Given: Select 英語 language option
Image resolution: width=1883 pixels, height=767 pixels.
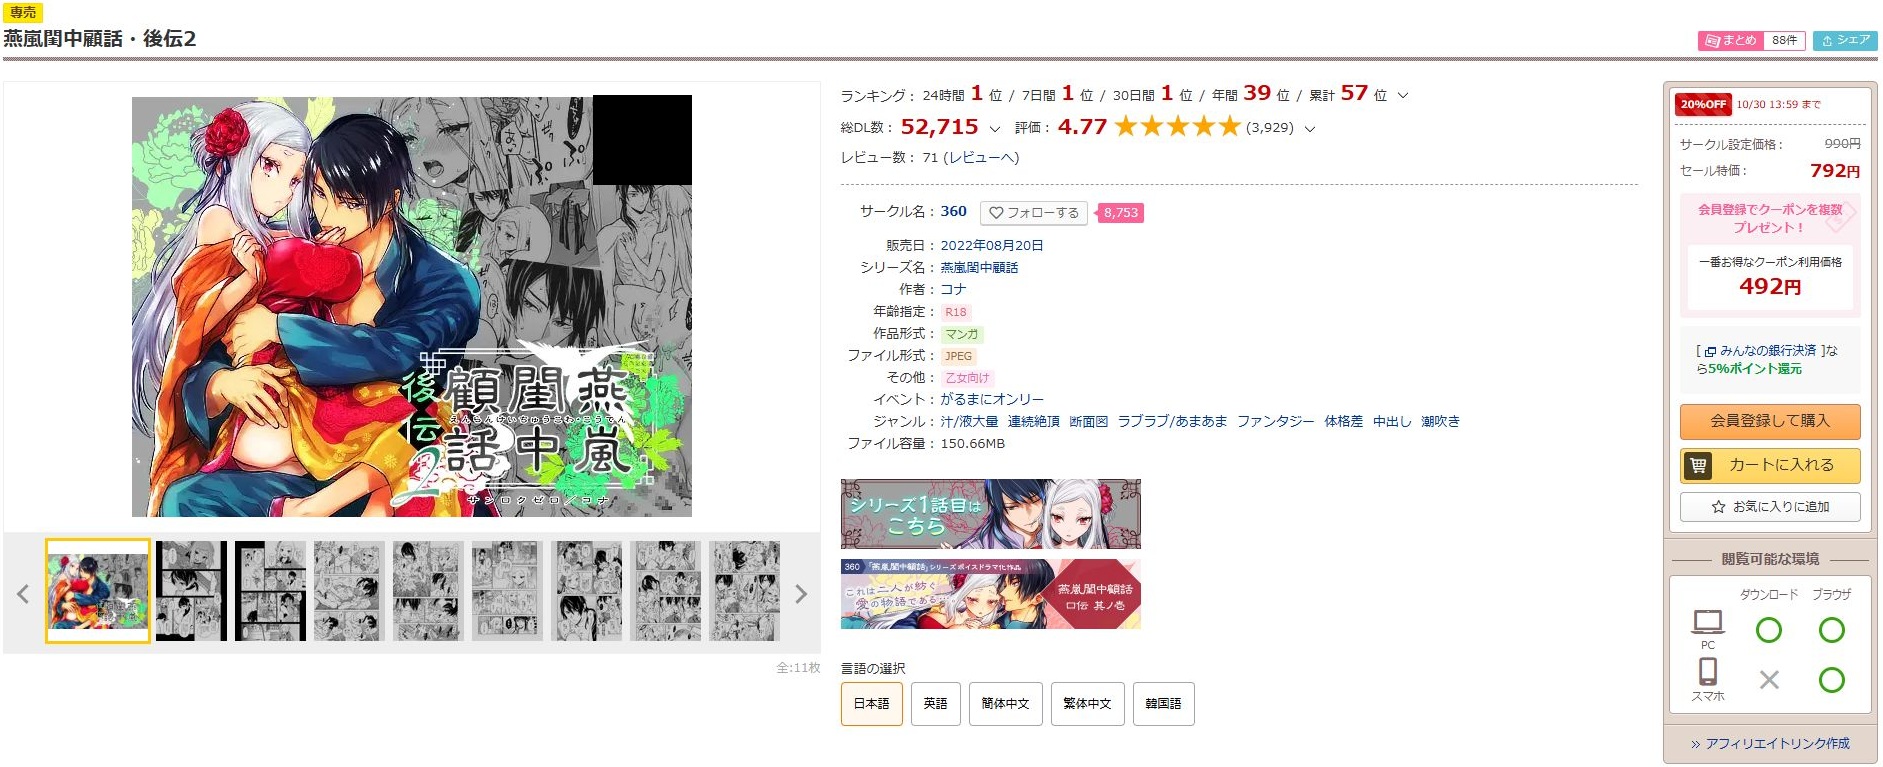Looking at the screenshot, I should [935, 704].
